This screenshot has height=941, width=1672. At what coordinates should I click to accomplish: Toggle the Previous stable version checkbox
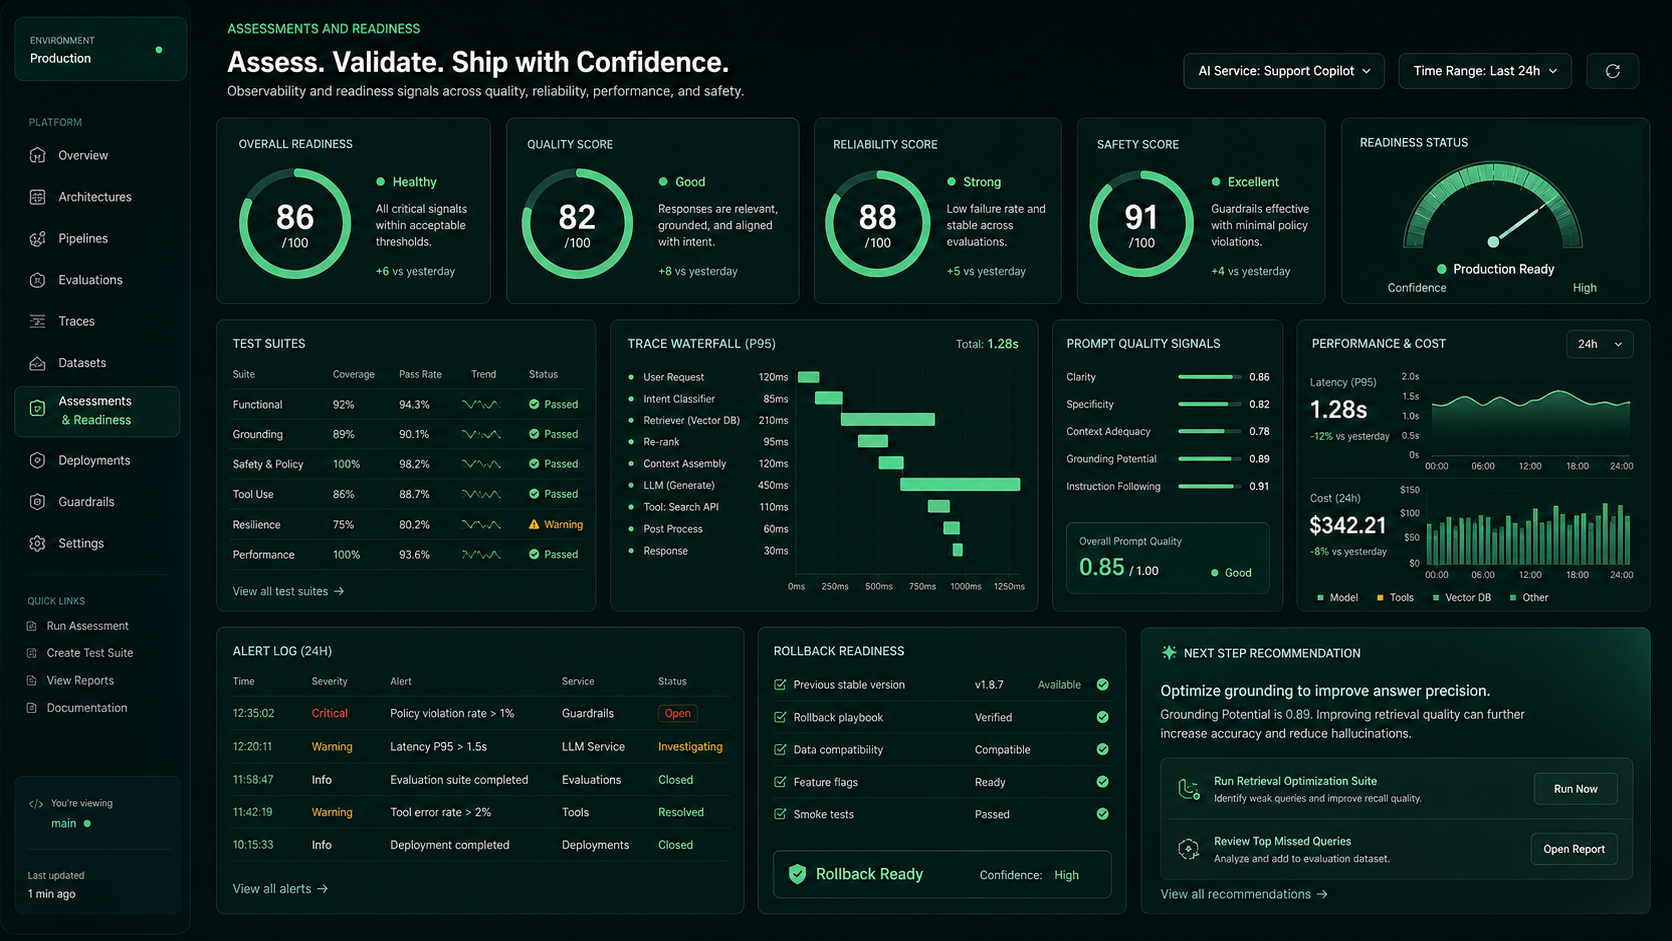coord(780,685)
